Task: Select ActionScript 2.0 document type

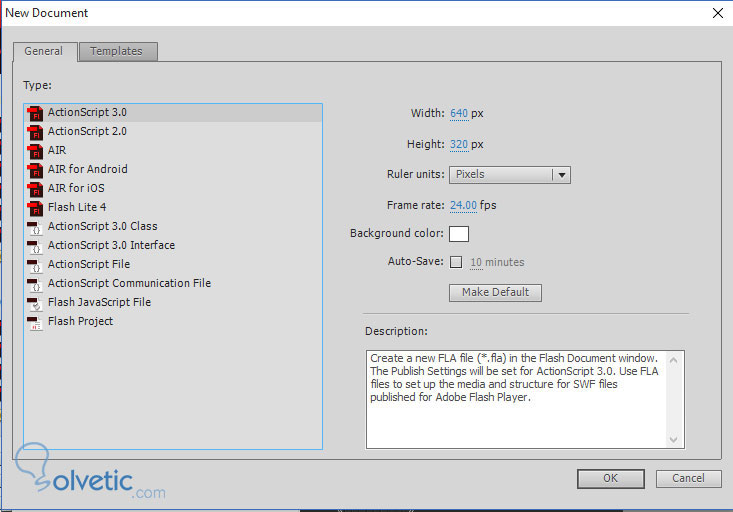Action: click(x=173, y=131)
